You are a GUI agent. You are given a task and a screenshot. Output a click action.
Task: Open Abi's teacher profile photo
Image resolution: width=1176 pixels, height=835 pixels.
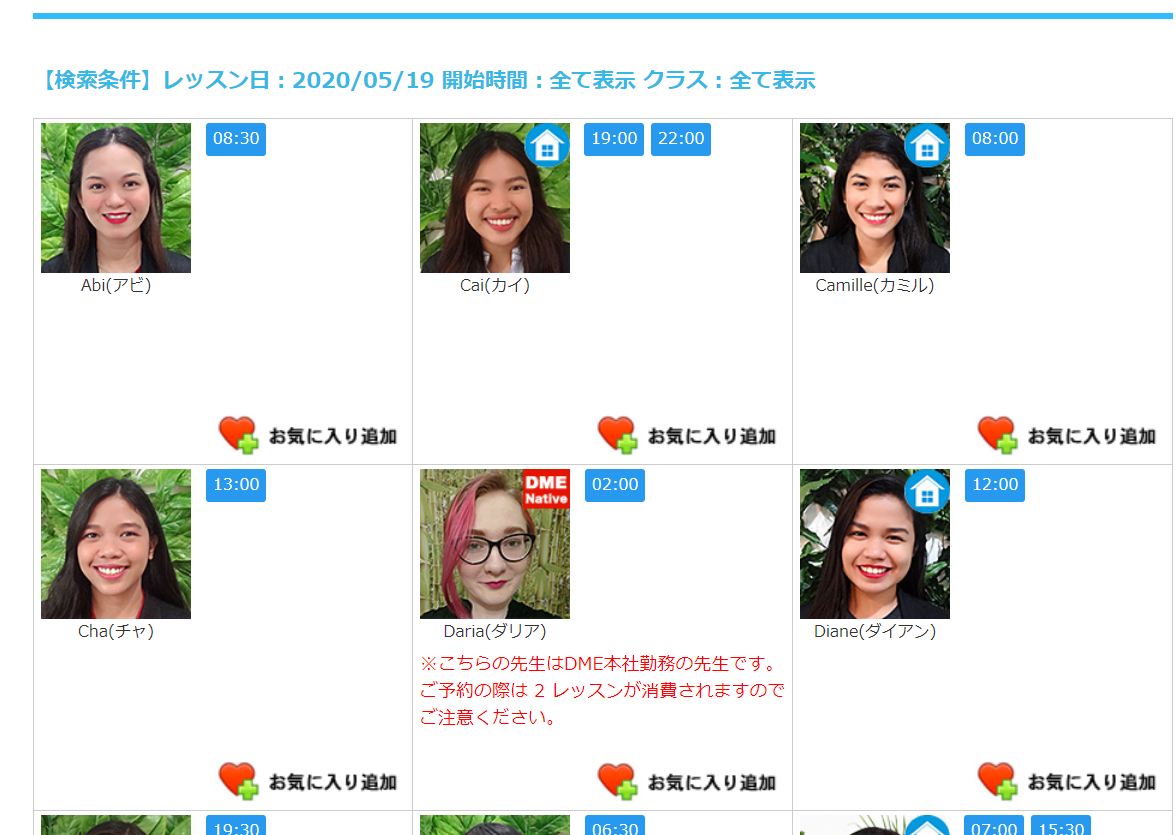point(116,198)
